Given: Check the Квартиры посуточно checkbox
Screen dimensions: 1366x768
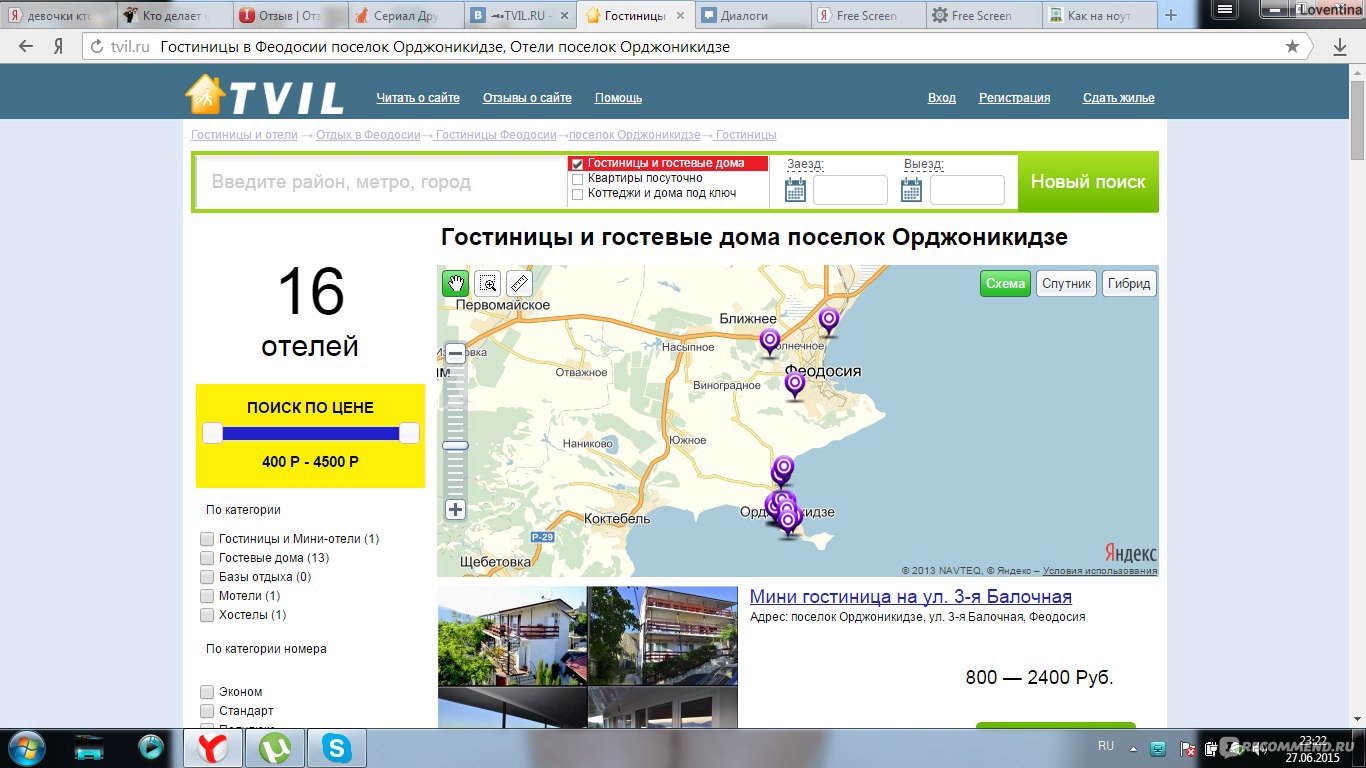Looking at the screenshot, I should point(577,179).
